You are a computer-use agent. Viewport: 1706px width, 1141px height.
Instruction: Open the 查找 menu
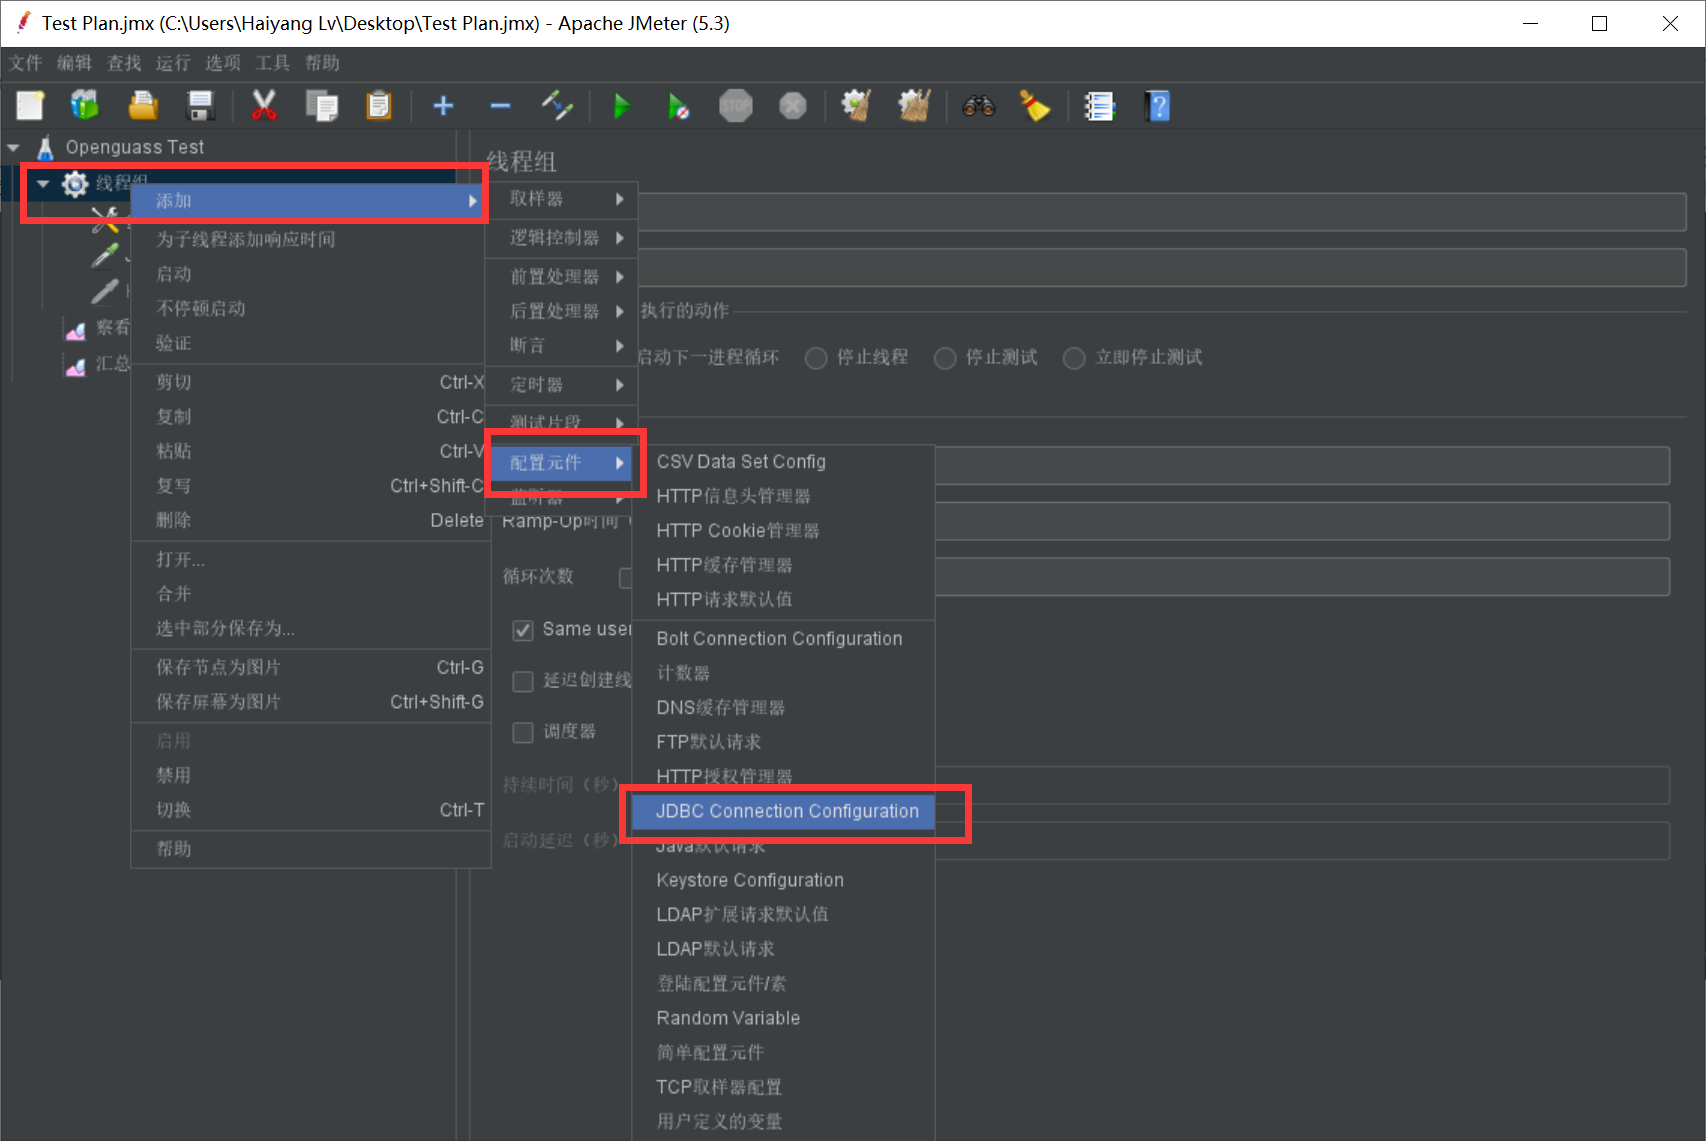pos(124,63)
